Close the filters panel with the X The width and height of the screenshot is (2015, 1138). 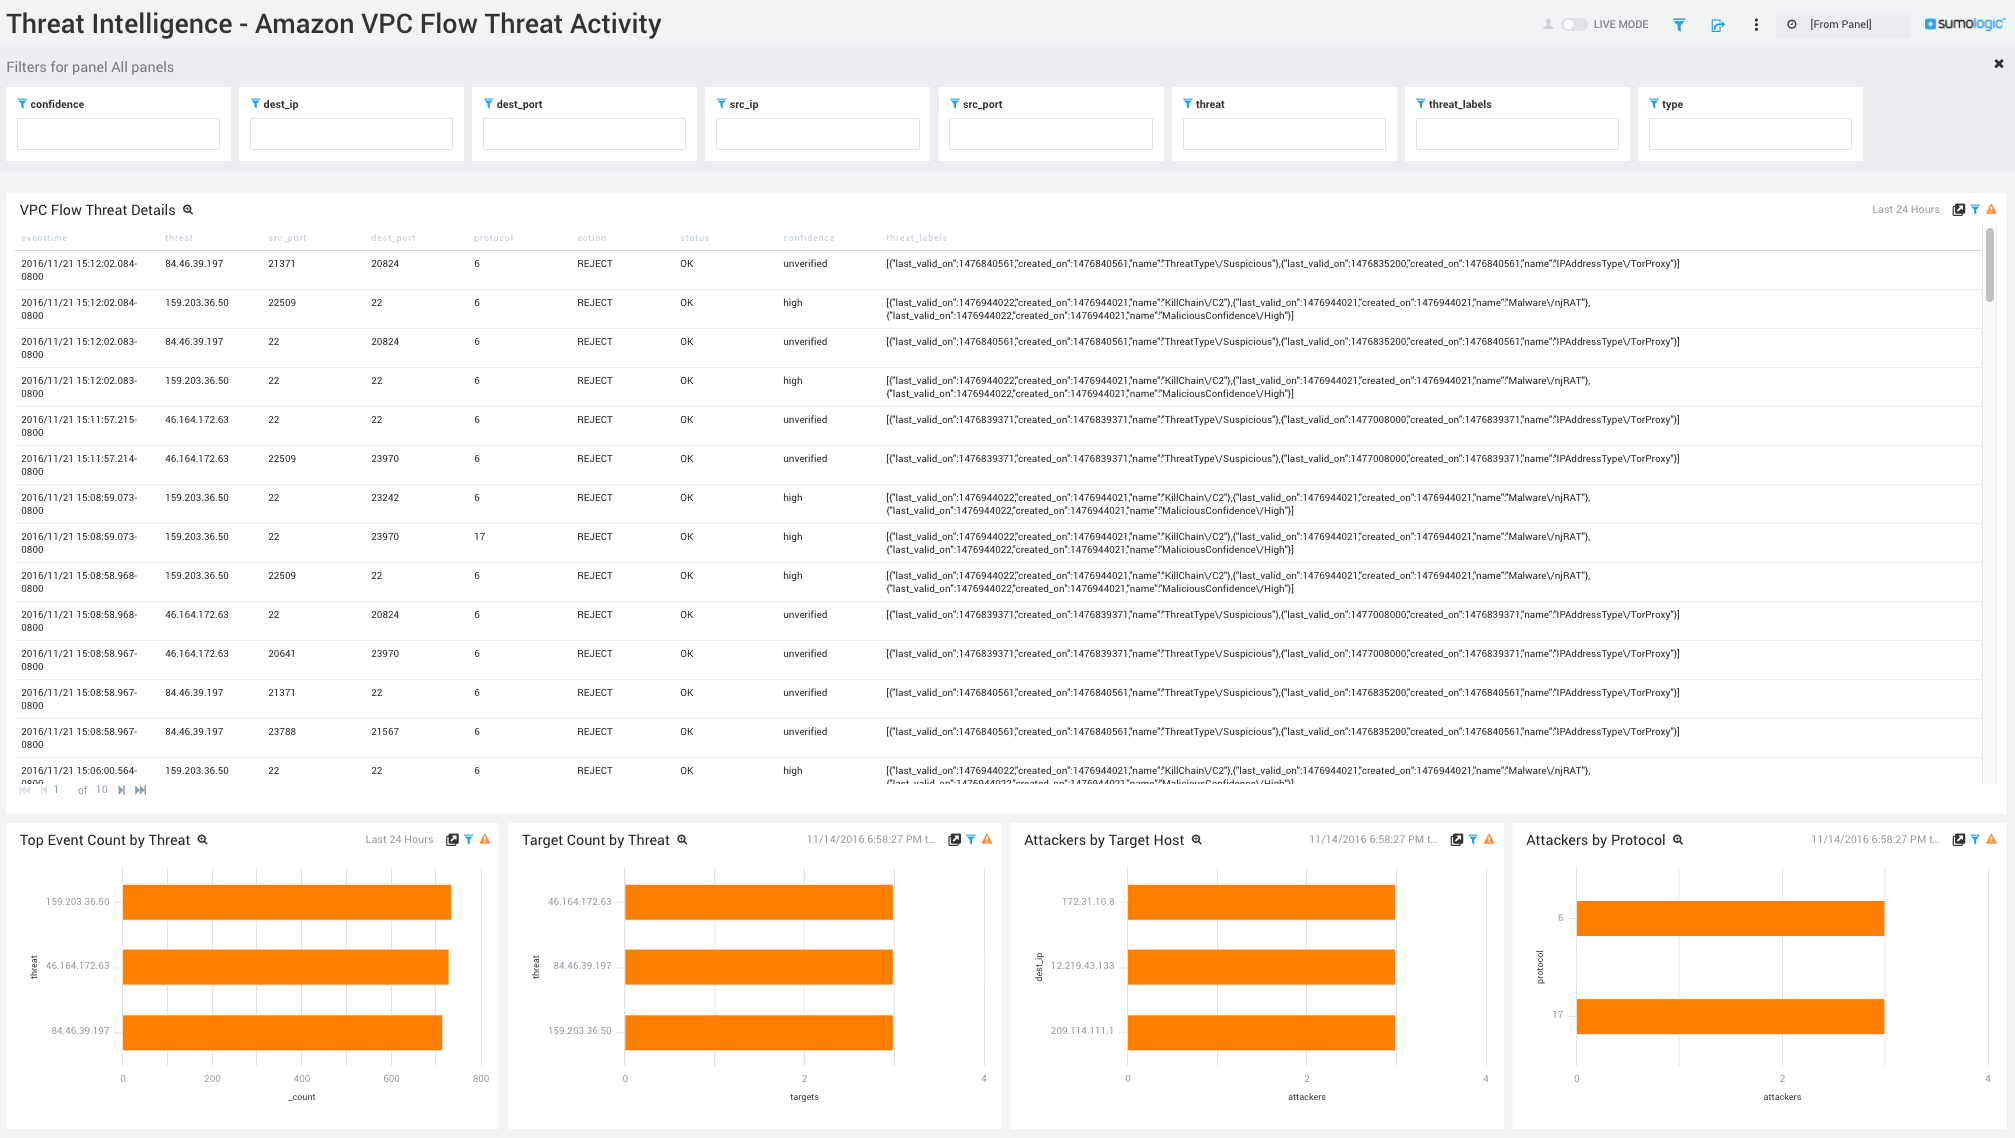(1999, 64)
